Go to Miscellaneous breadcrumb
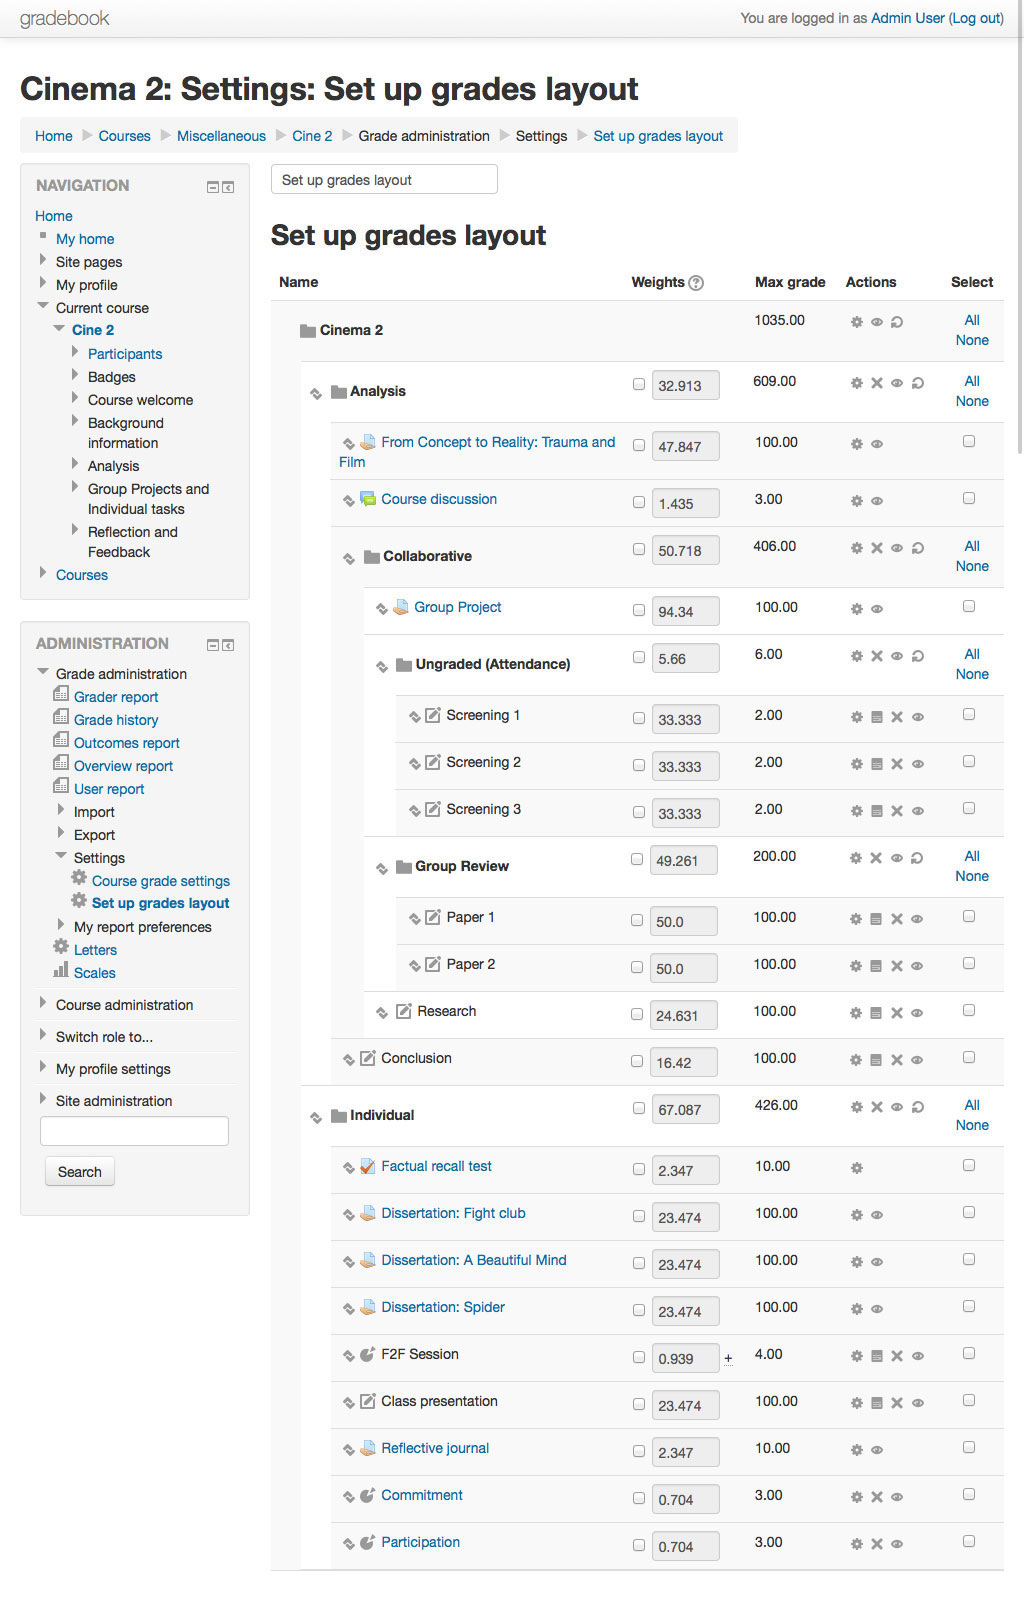The image size is (1024, 1606). [221, 136]
